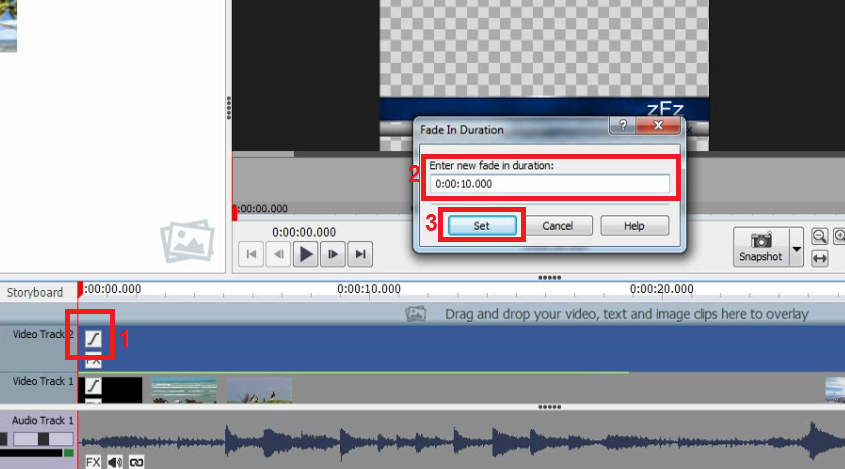Click the 0:00:00.000 current time display

pos(304,232)
